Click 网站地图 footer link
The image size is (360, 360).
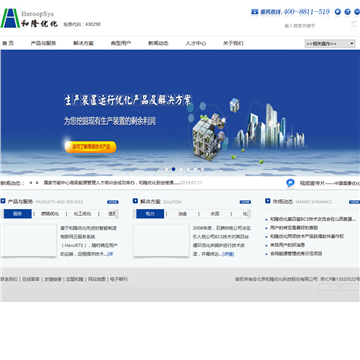pos(97,279)
